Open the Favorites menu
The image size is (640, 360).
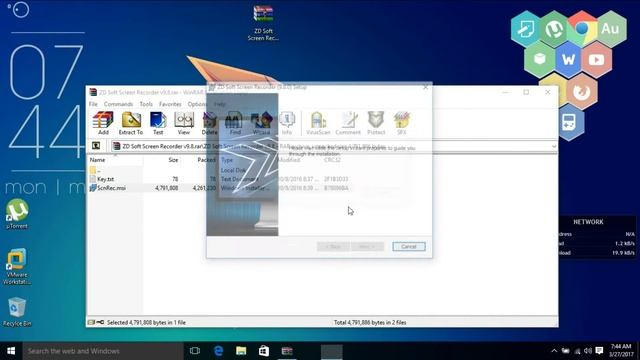(x=170, y=104)
